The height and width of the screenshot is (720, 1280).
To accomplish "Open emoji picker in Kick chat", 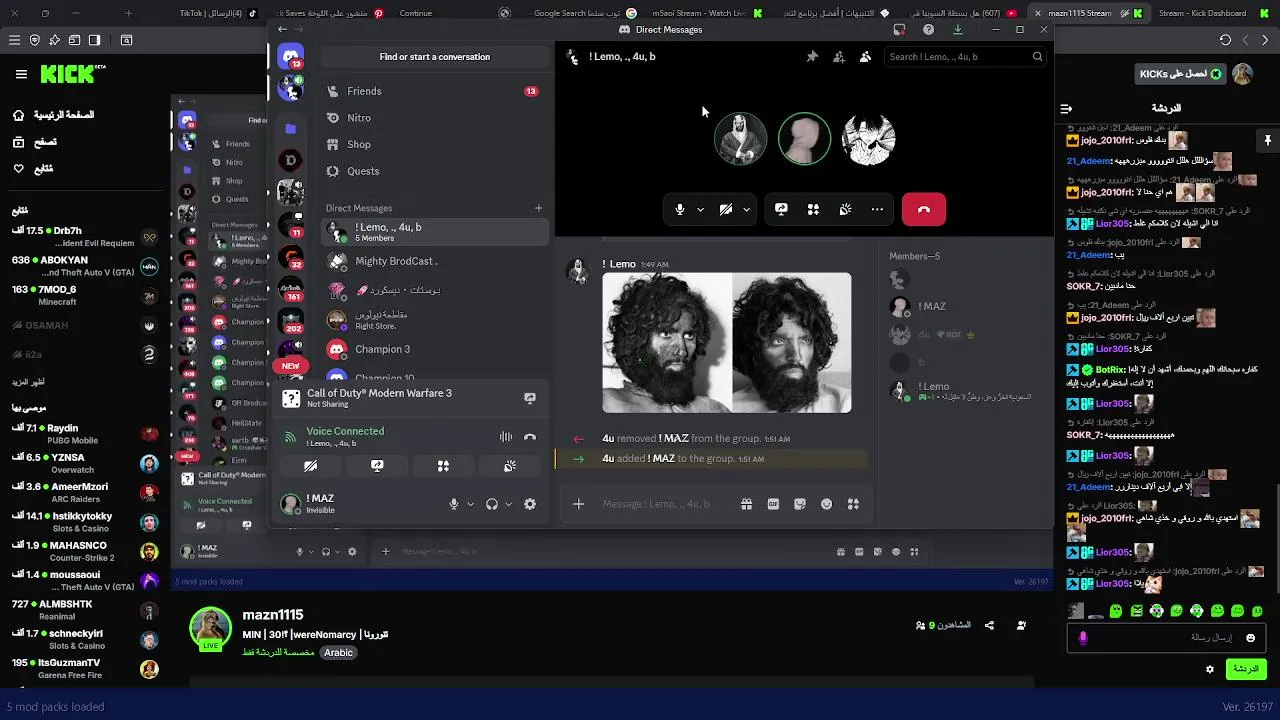I will (x=1250, y=637).
